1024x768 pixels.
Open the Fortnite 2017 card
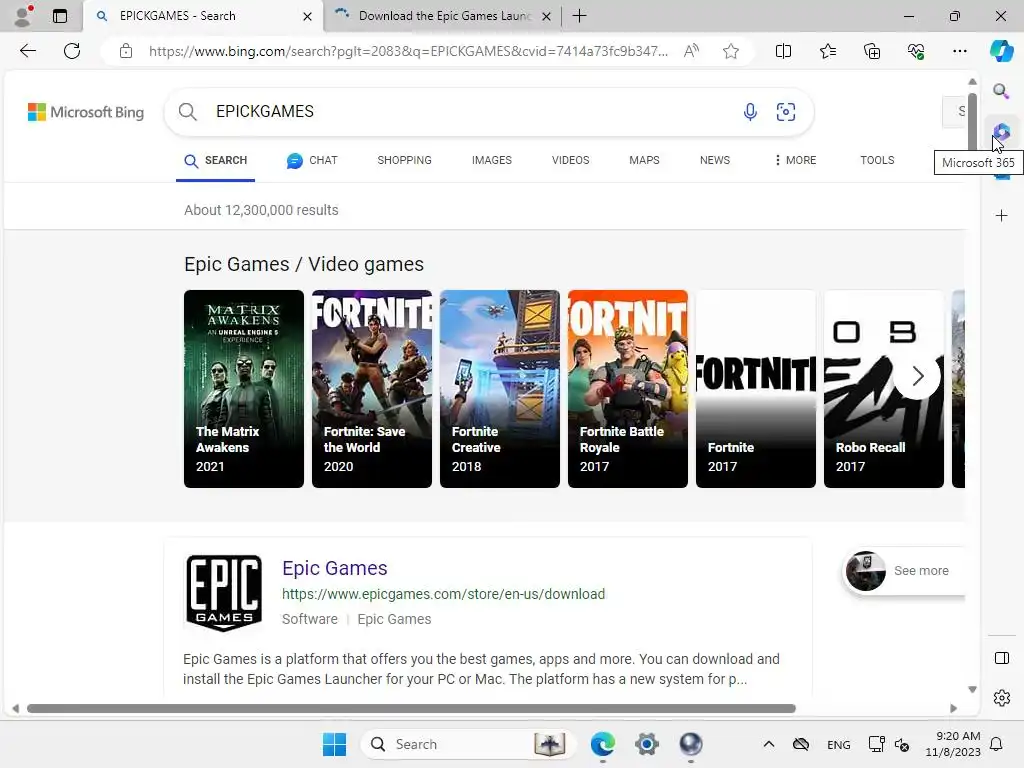(756, 389)
